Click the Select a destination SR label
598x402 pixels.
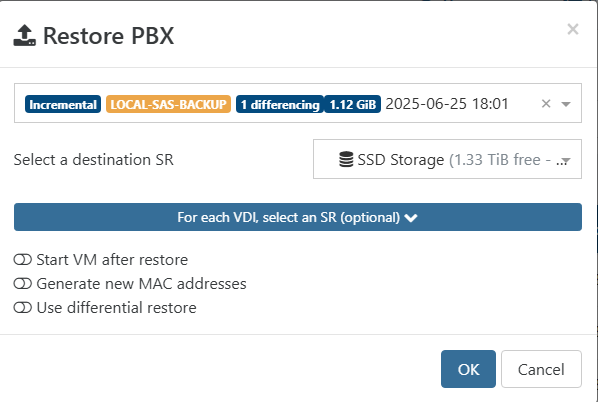pyautogui.click(x=94, y=159)
